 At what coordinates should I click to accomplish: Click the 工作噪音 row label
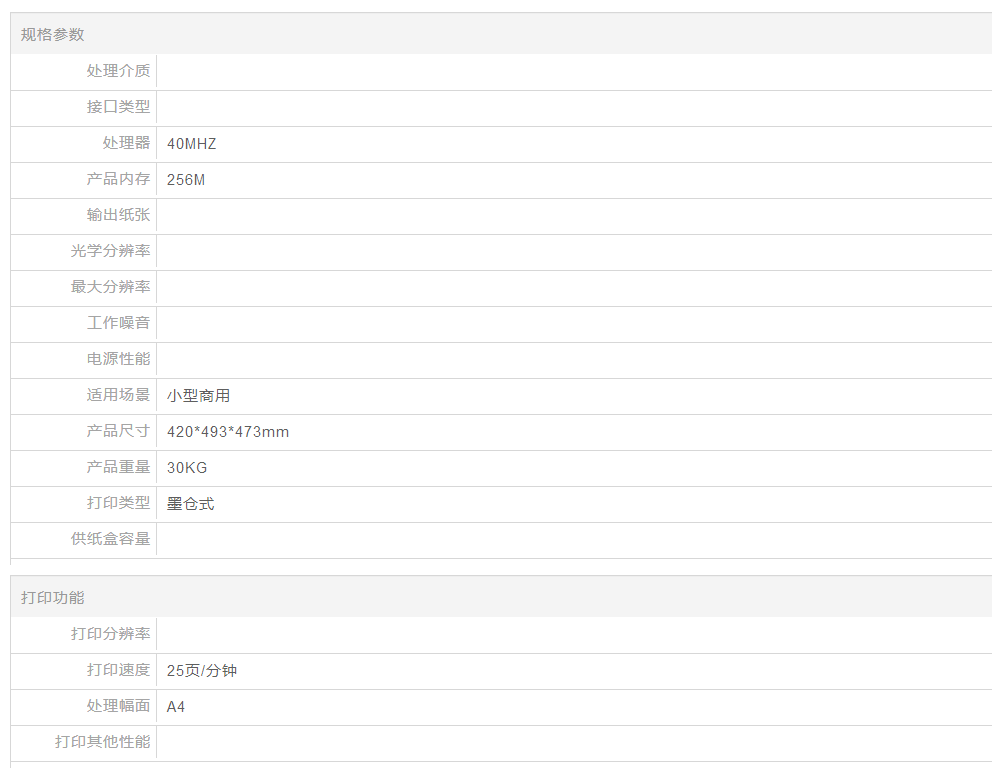coord(118,323)
